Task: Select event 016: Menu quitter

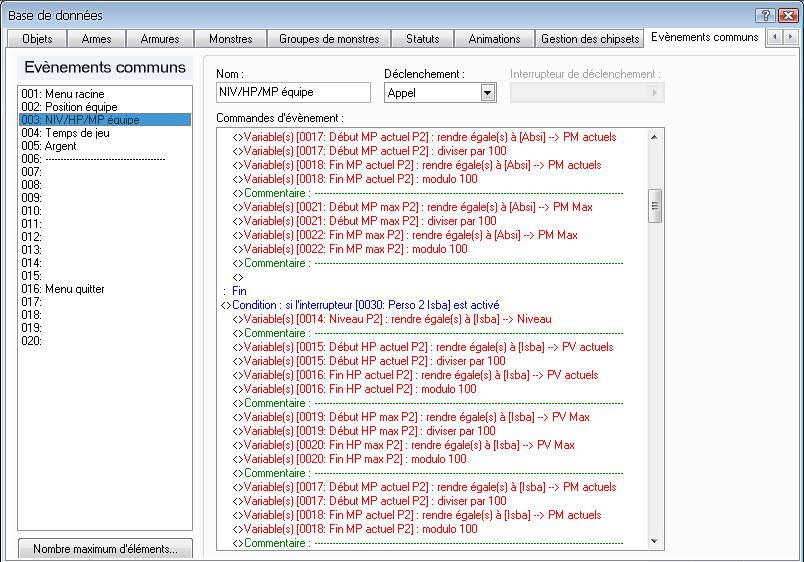Action: (105, 289)
